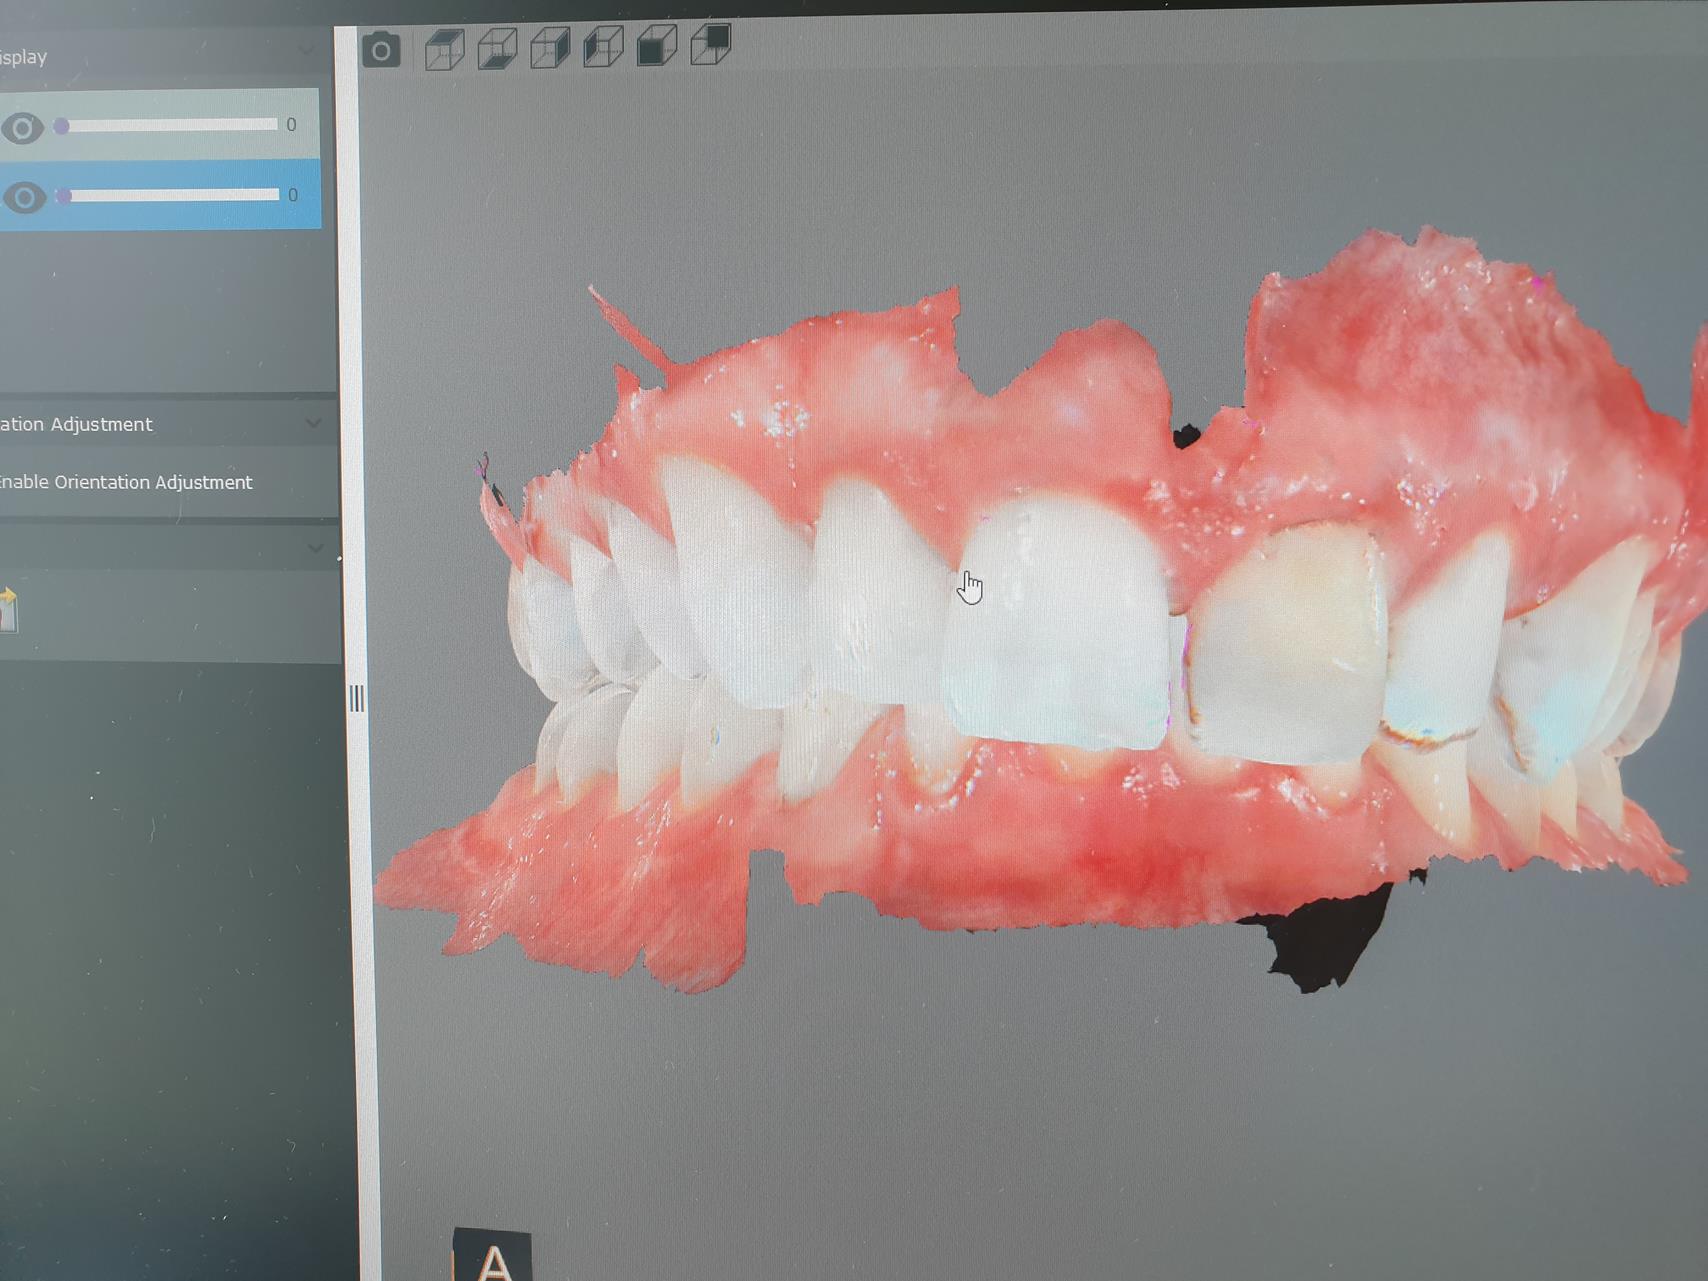The height and width of the screenshot is (1281, 1708).
Task: Collapse the section chevron above the export icon
Action: [x=315, y=547]
